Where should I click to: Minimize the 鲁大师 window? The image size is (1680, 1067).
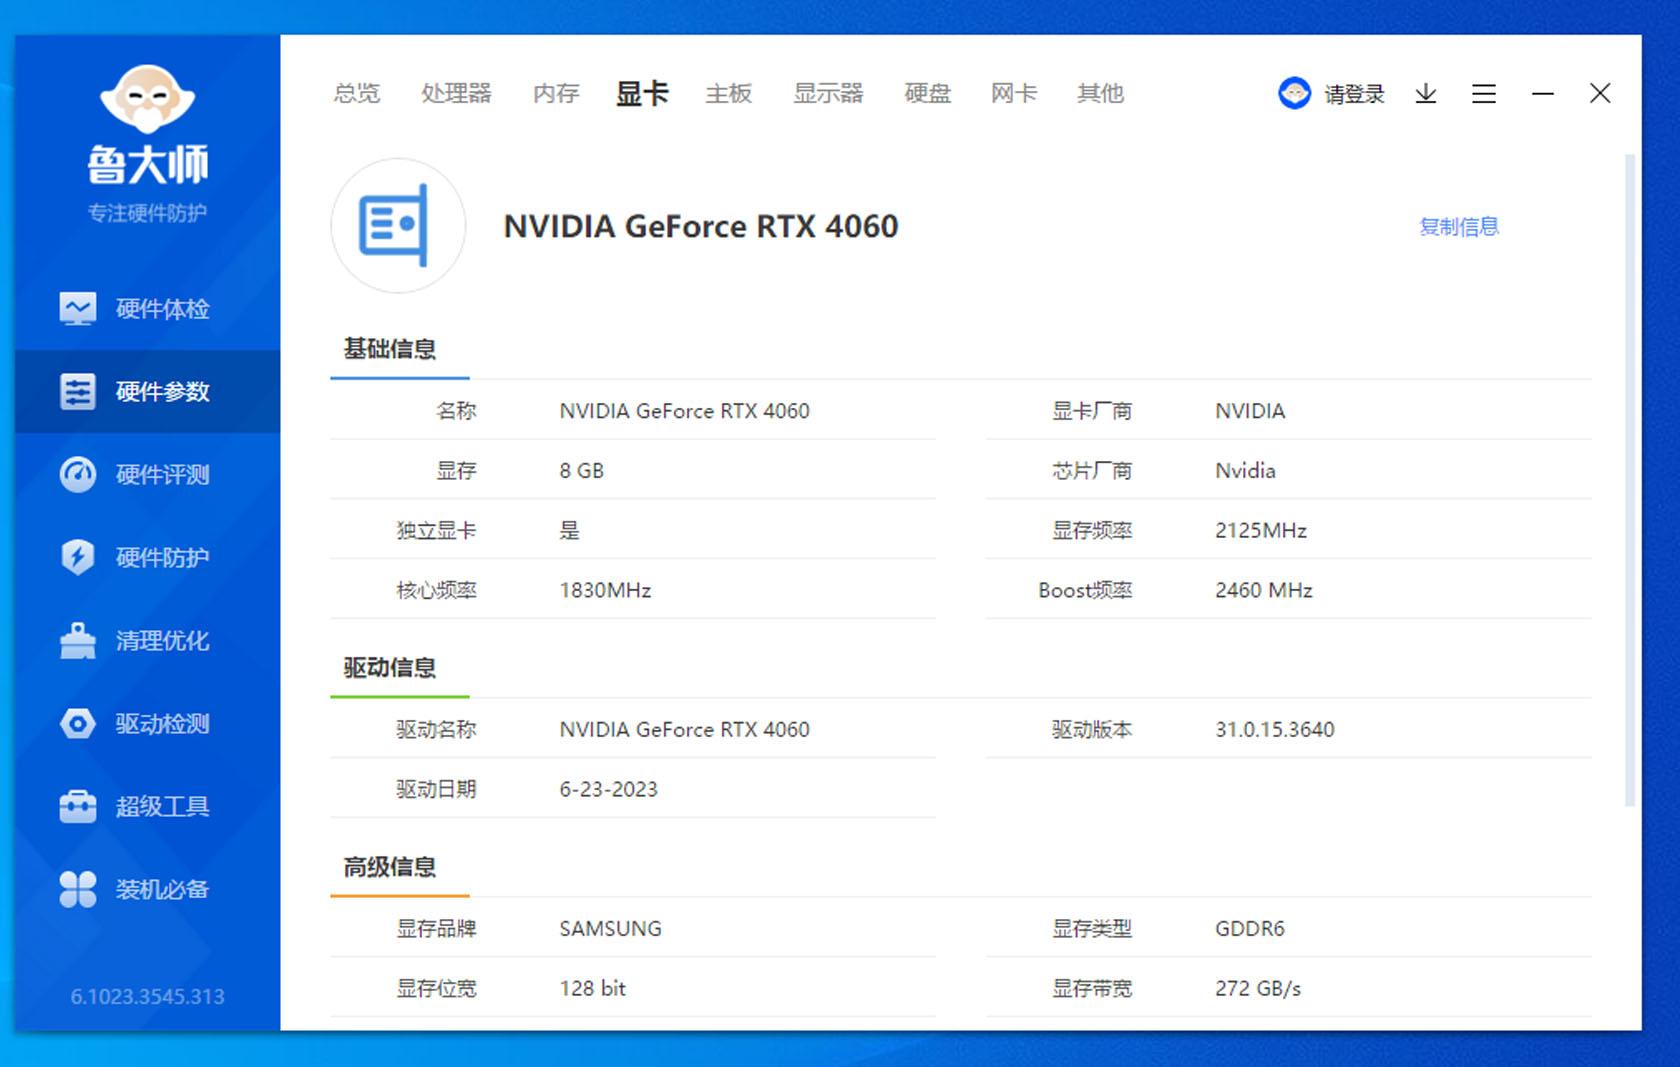click(x=1543, y=93)
